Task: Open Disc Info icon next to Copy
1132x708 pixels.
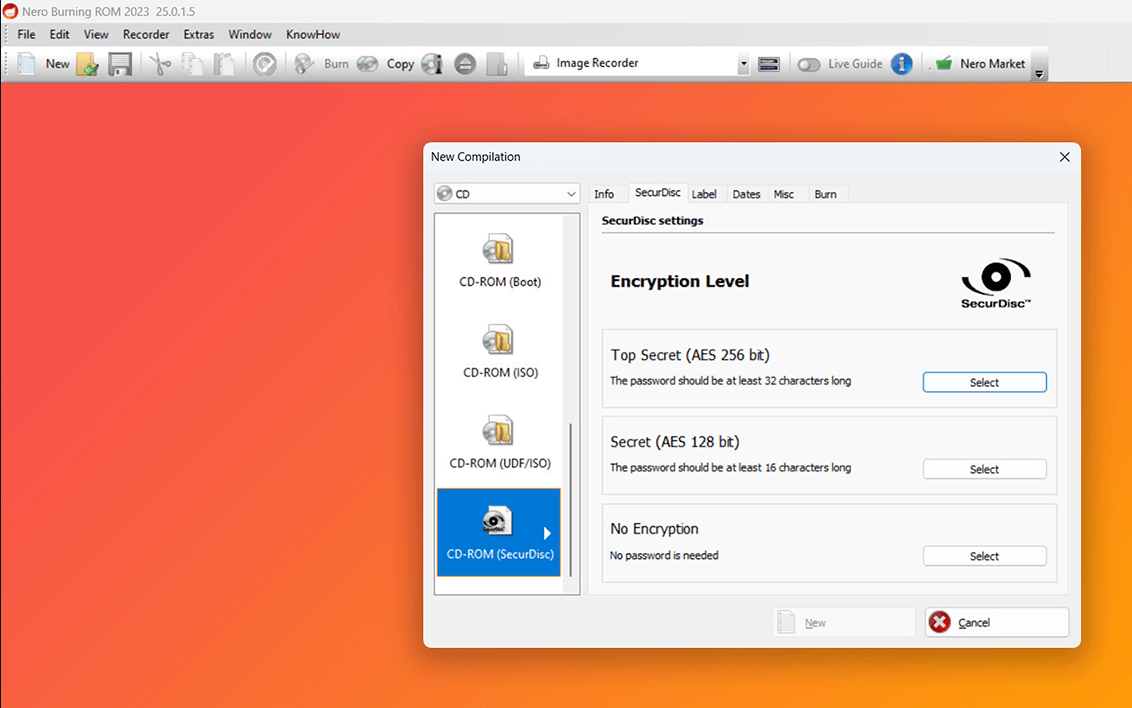Action: point(432,64)
